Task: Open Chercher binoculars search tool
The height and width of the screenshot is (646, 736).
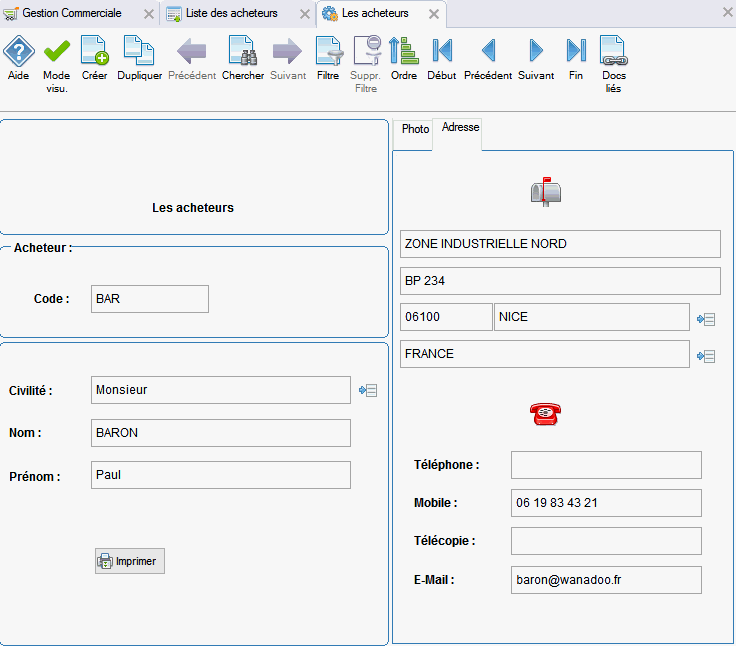Action: click(x=243, y=59)
